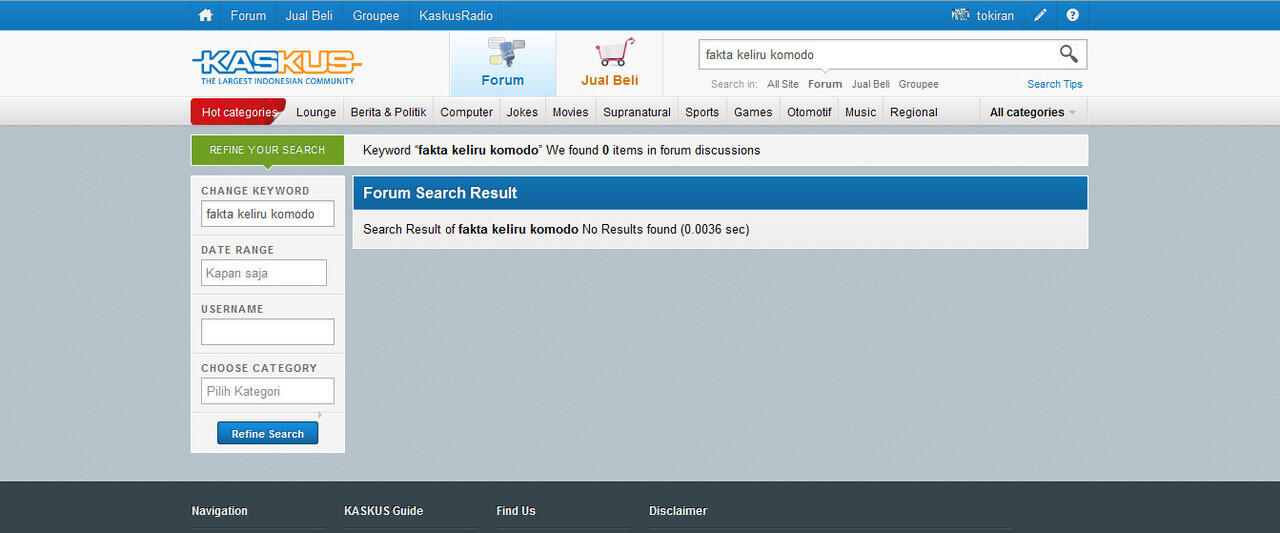Viewport: 1280px width, 533px height.
Task: Click the Refine Search button
Action: coord(268,433)
